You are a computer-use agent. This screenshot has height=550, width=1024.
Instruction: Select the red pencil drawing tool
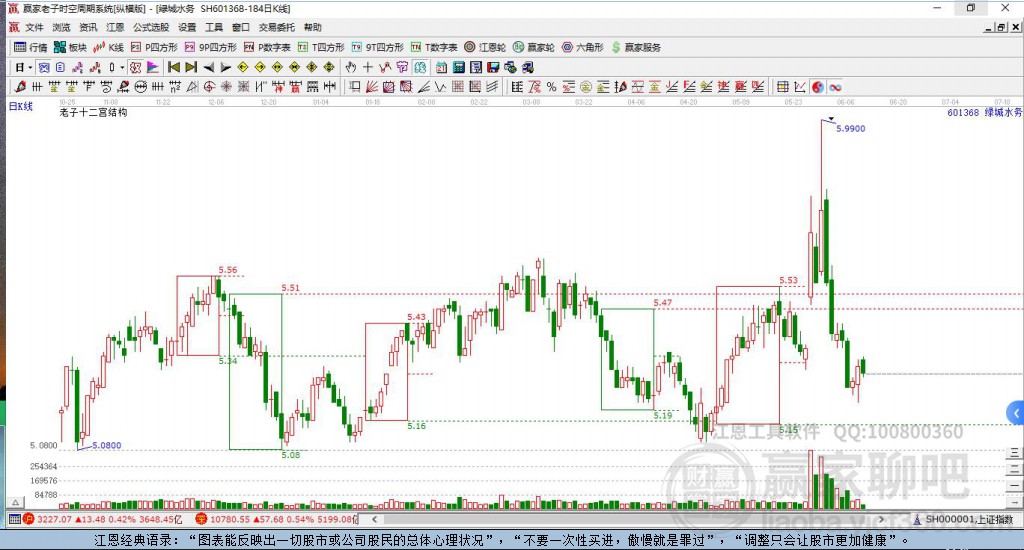click(x=20, y=87)
